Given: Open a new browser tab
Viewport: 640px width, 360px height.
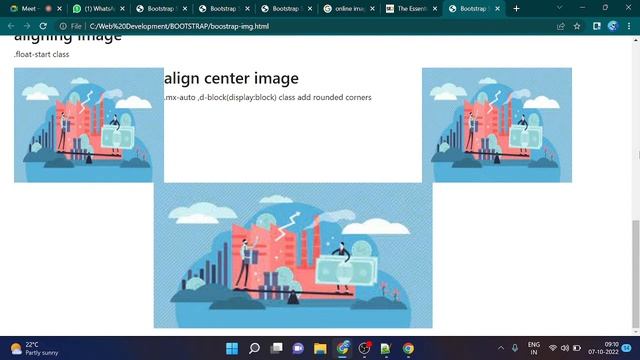Looking at the screenshot, I should pos(516,9).
